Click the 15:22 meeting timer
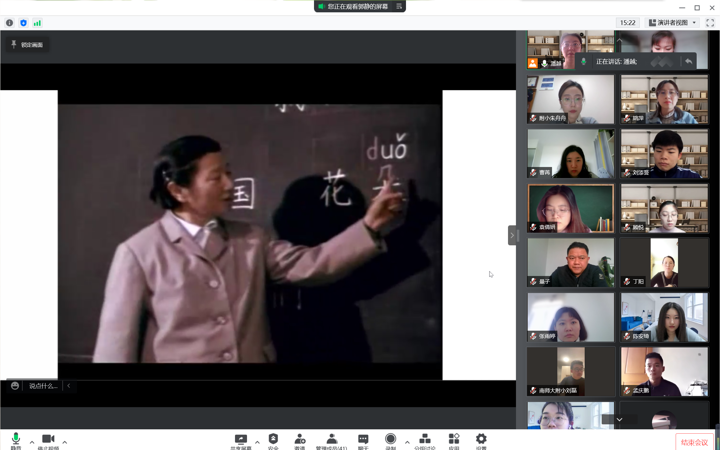This screenshot has height=450, width=720. pyautogui.click(x=627, y=22)
